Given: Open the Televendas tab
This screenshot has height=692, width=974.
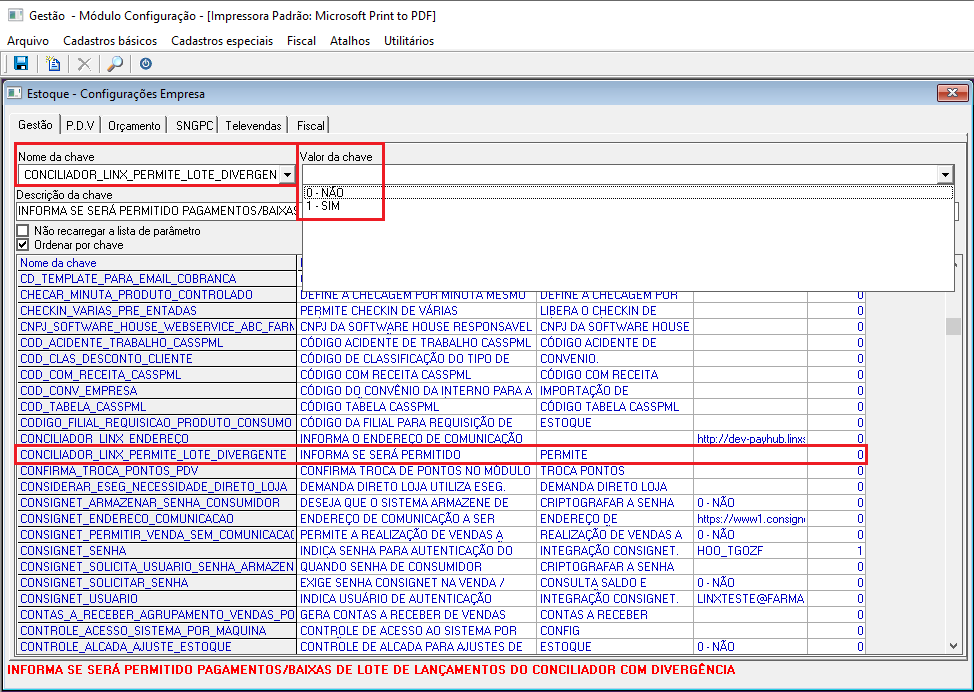Looking at the screenshot, I should 253,126.
